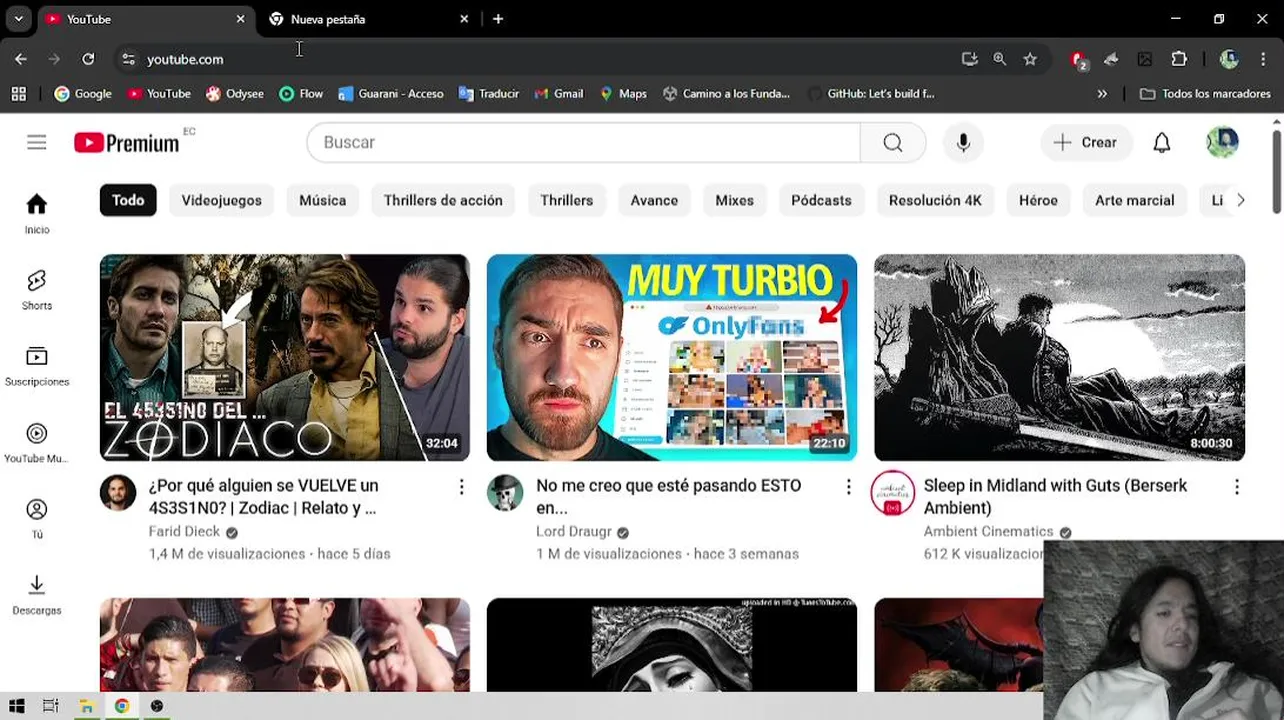The image size is (1284, 720).
Task: Open the notifications bell
Action: click(1161, 143)
